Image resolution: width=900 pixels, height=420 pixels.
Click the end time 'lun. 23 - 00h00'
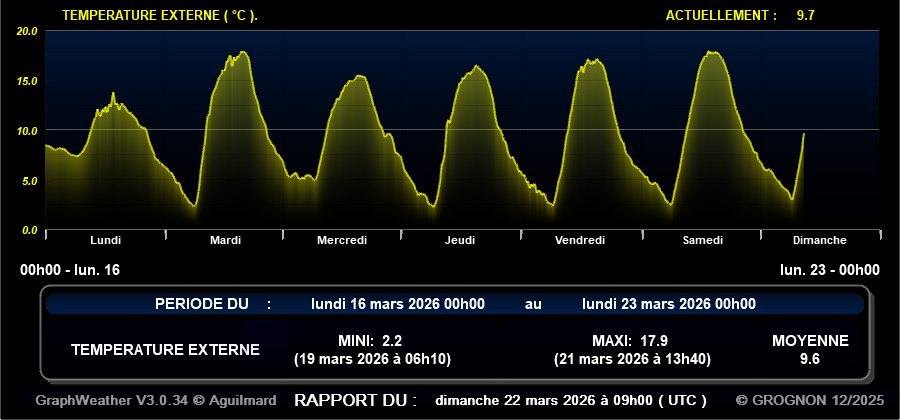pos(830,270)
